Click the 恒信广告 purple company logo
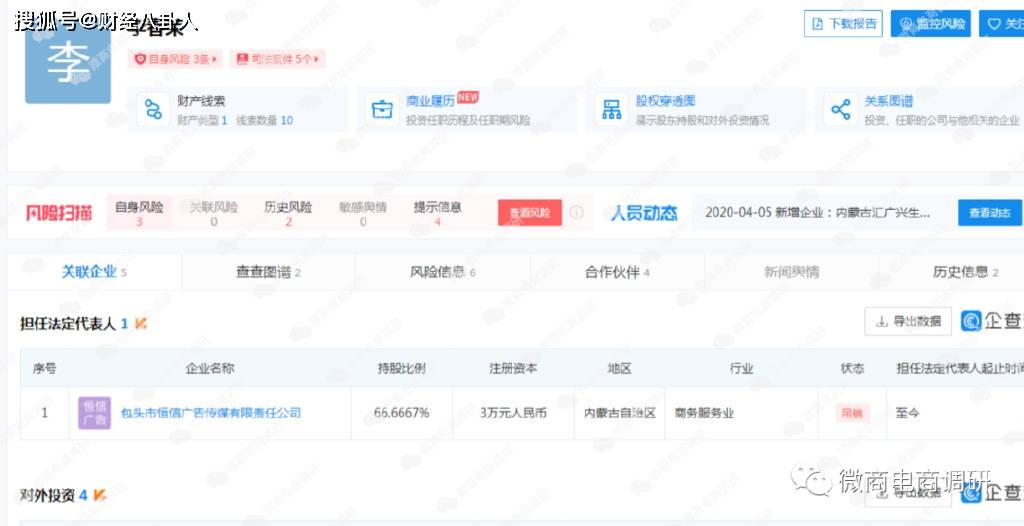Viewport: 1024px width, 526px height. click(95, 413)
